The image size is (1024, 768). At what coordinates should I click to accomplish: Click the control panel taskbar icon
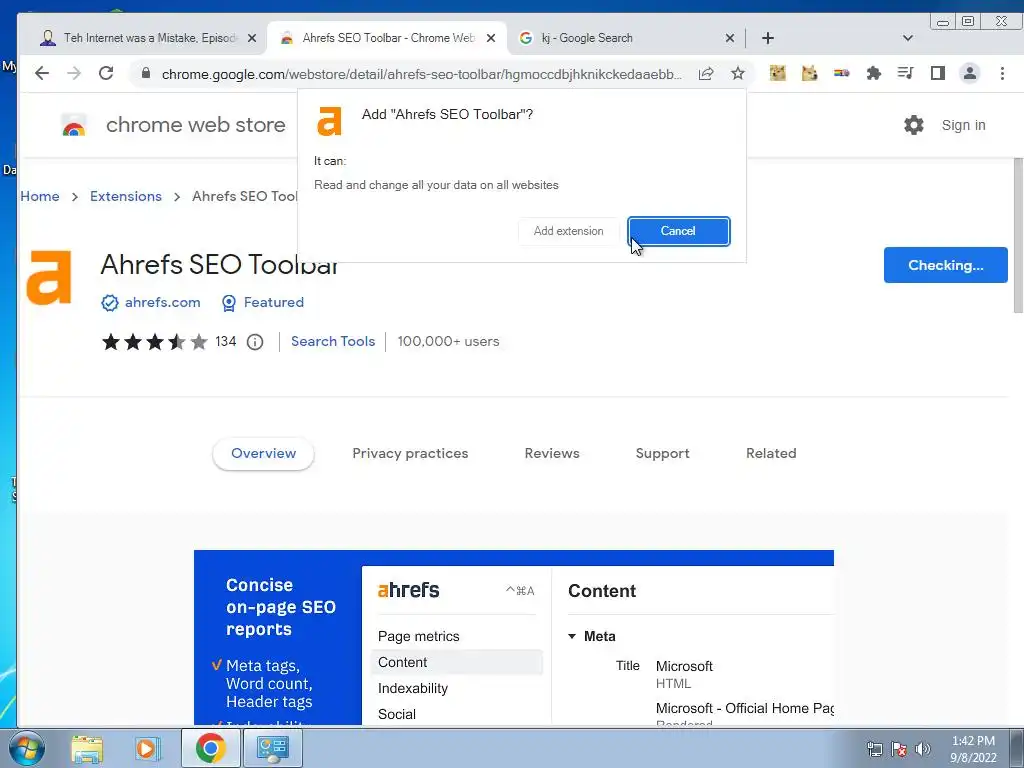(272, 748)
